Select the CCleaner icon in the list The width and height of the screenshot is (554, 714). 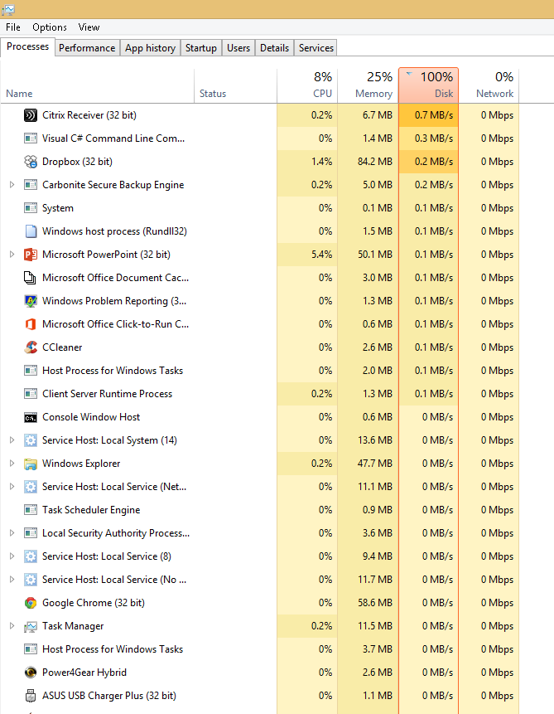[x=30, y=347]
